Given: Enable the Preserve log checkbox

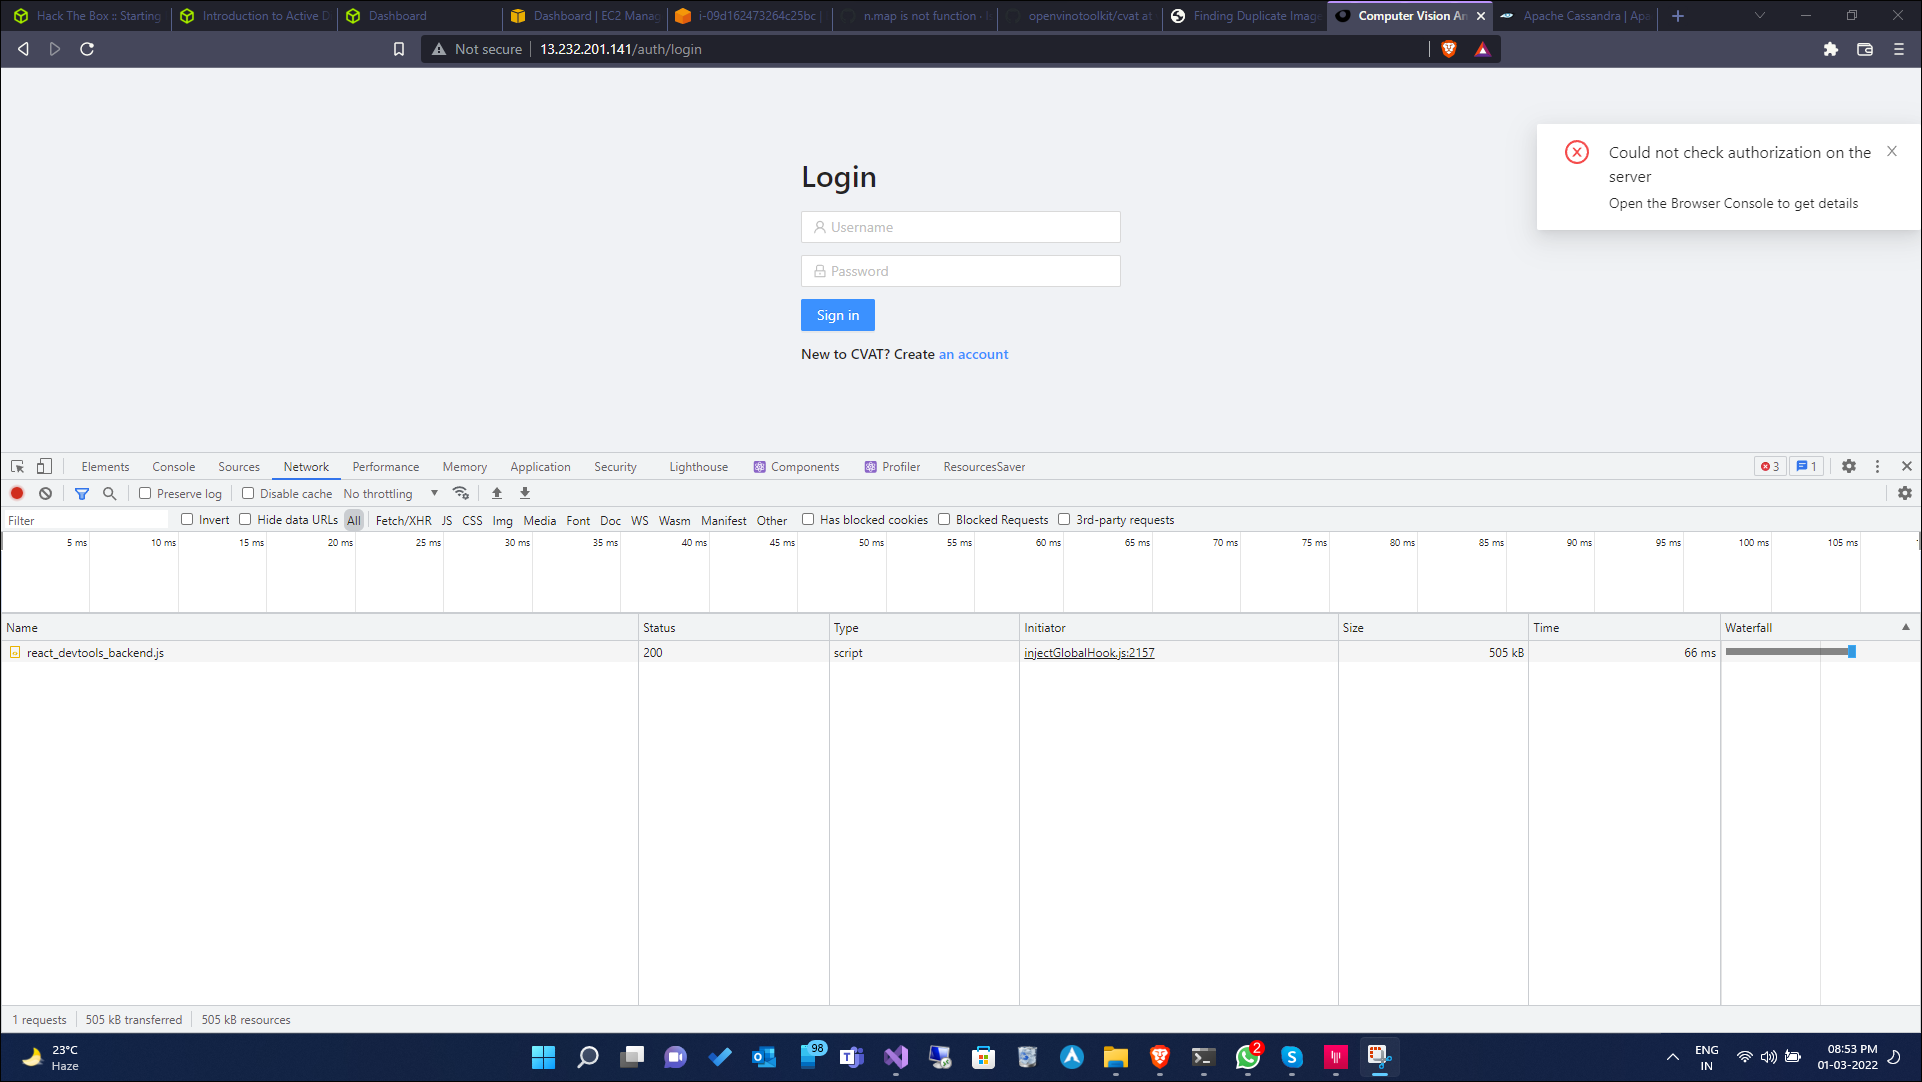Looking at the screenshot, I should pyautogui.click(x=145, y=493).
